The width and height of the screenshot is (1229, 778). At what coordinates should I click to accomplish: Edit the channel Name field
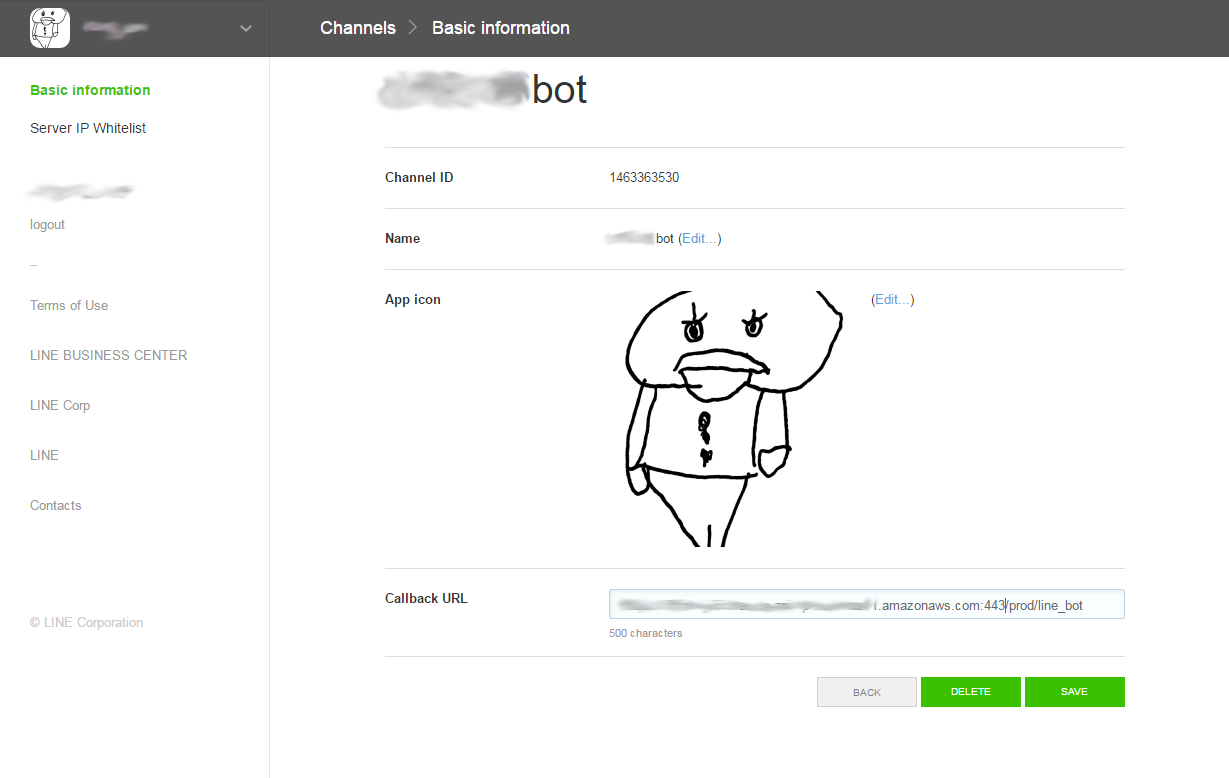(x=699, y=238)
